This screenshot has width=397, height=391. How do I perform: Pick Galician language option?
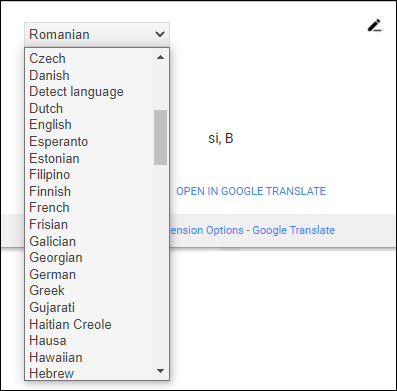tap(88, 241)
